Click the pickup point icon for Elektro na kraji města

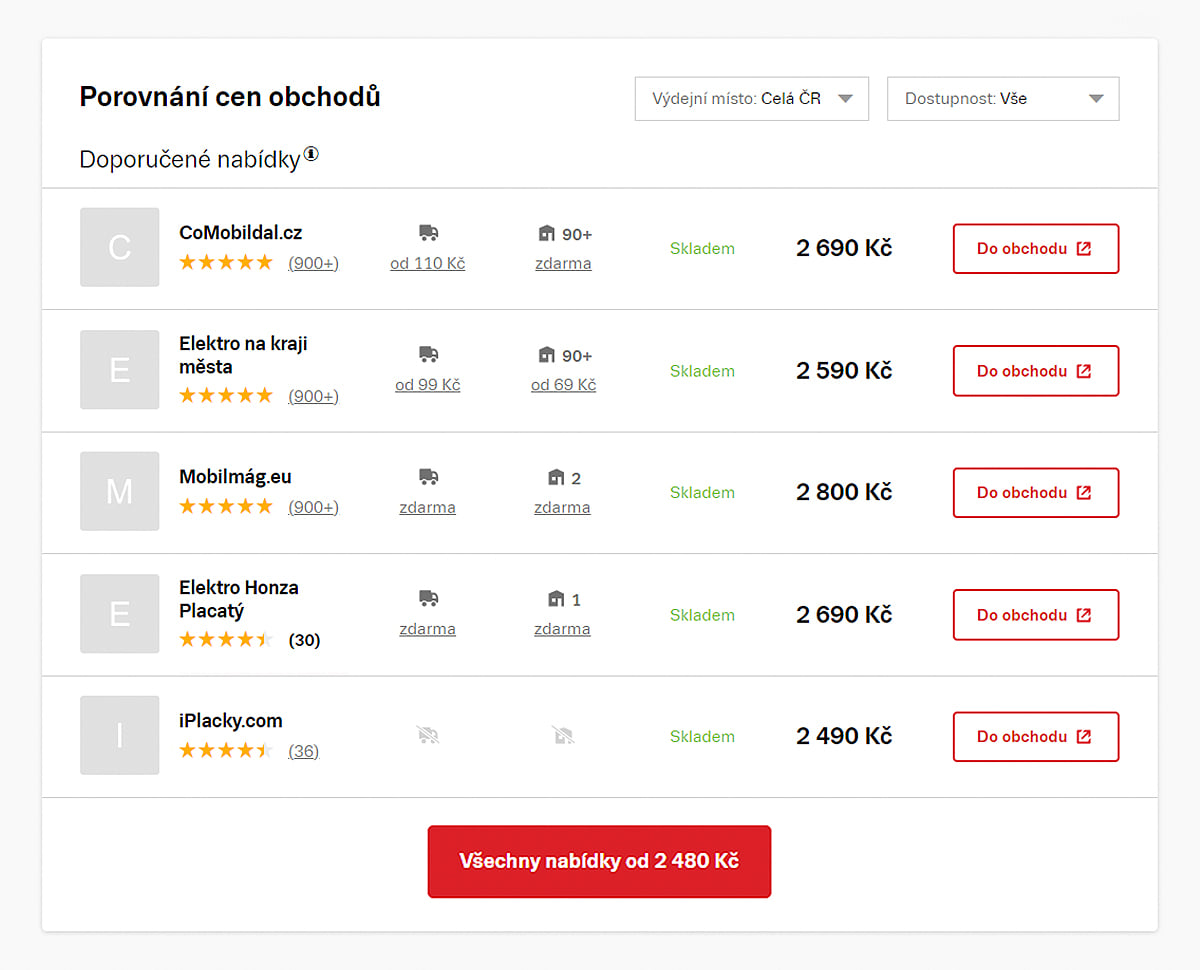(546, 354)
